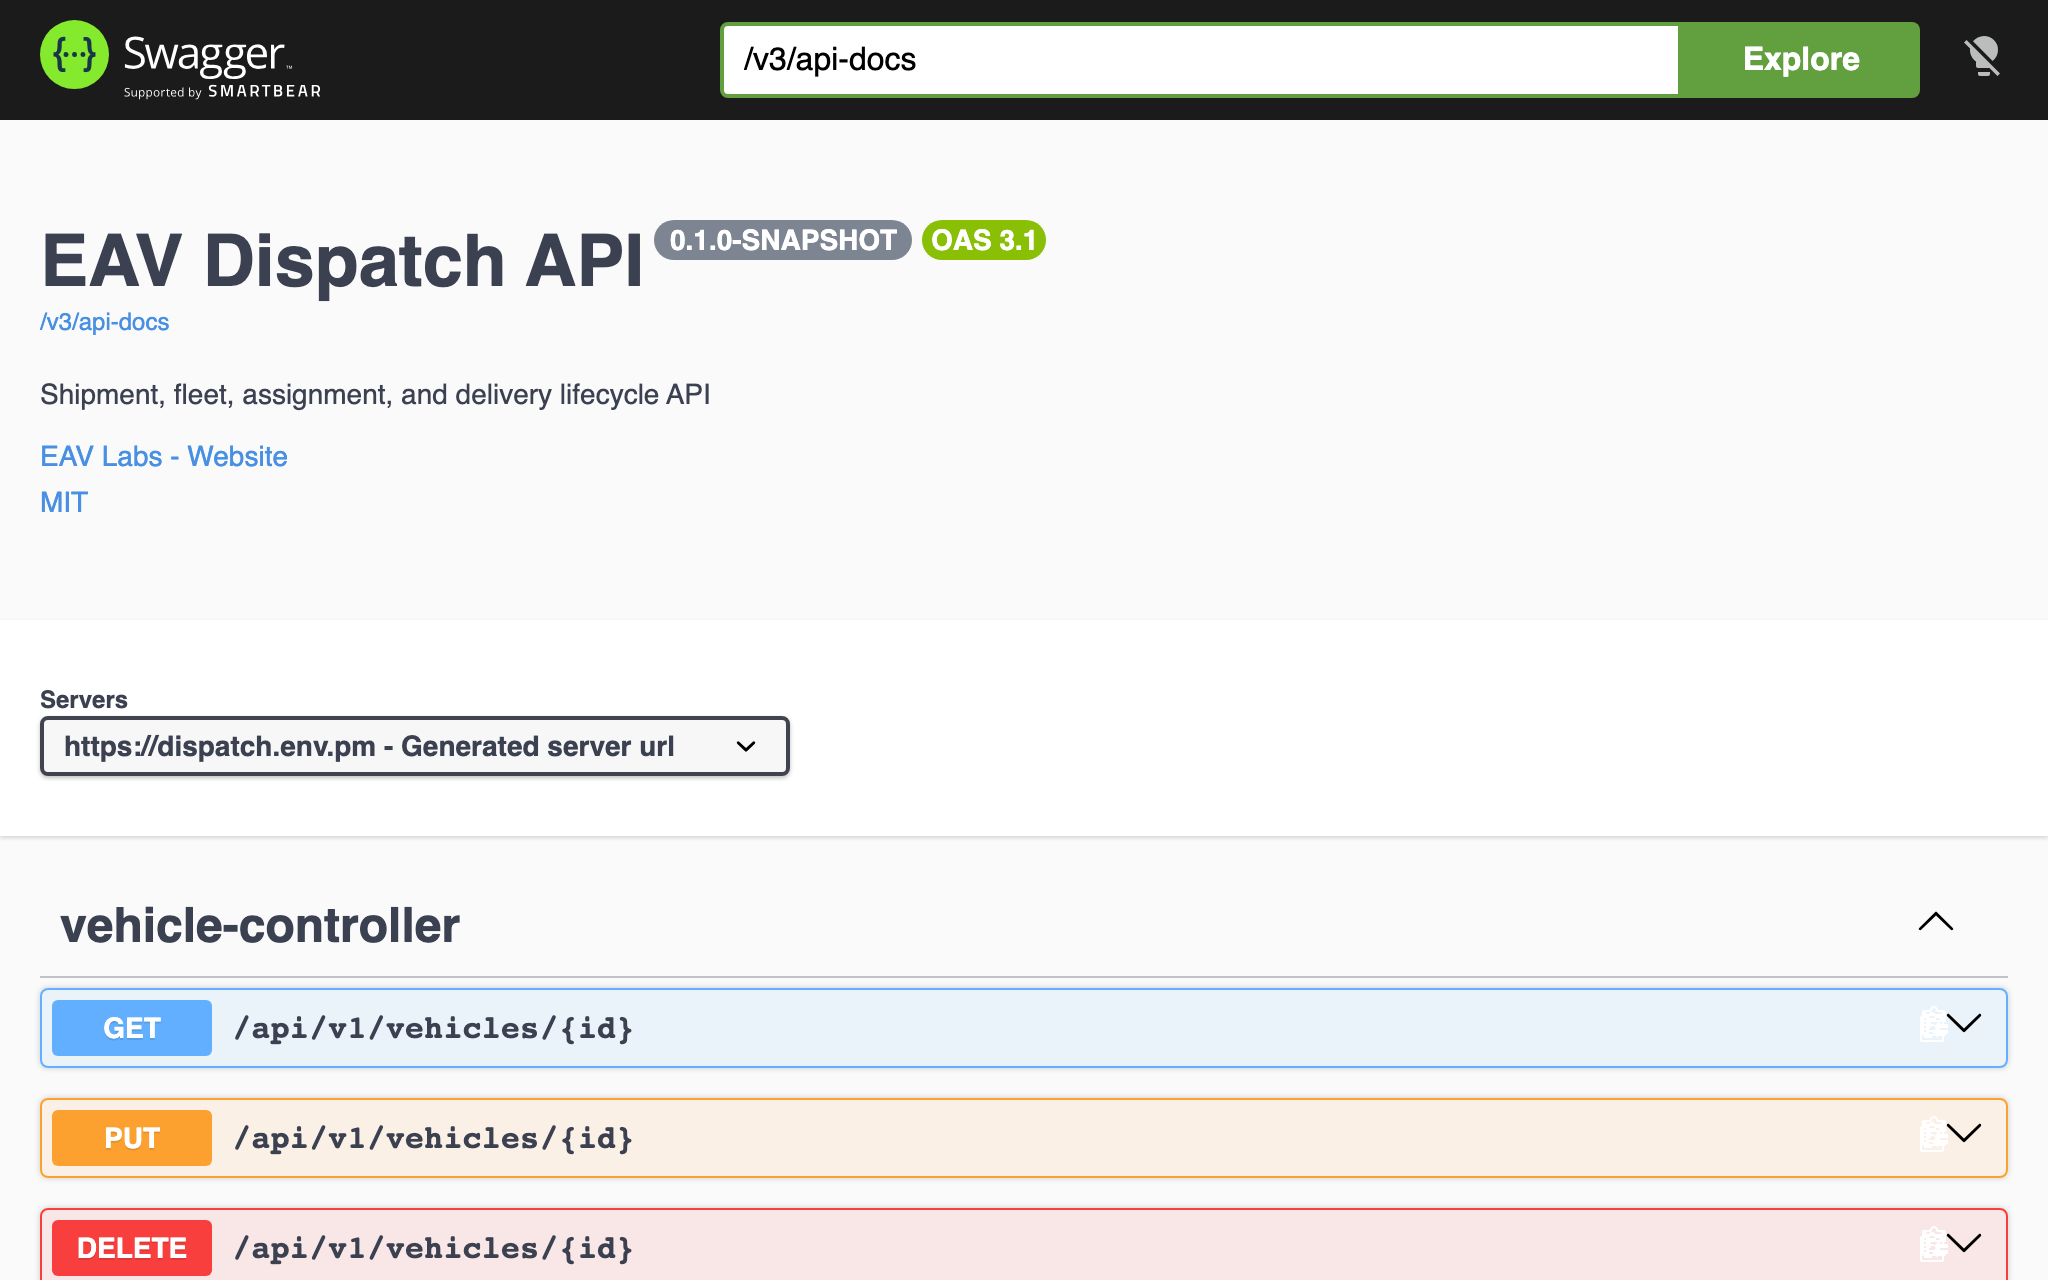Click the Swagger logo icon
The image size is (2048, 1280).
[74, 55]
